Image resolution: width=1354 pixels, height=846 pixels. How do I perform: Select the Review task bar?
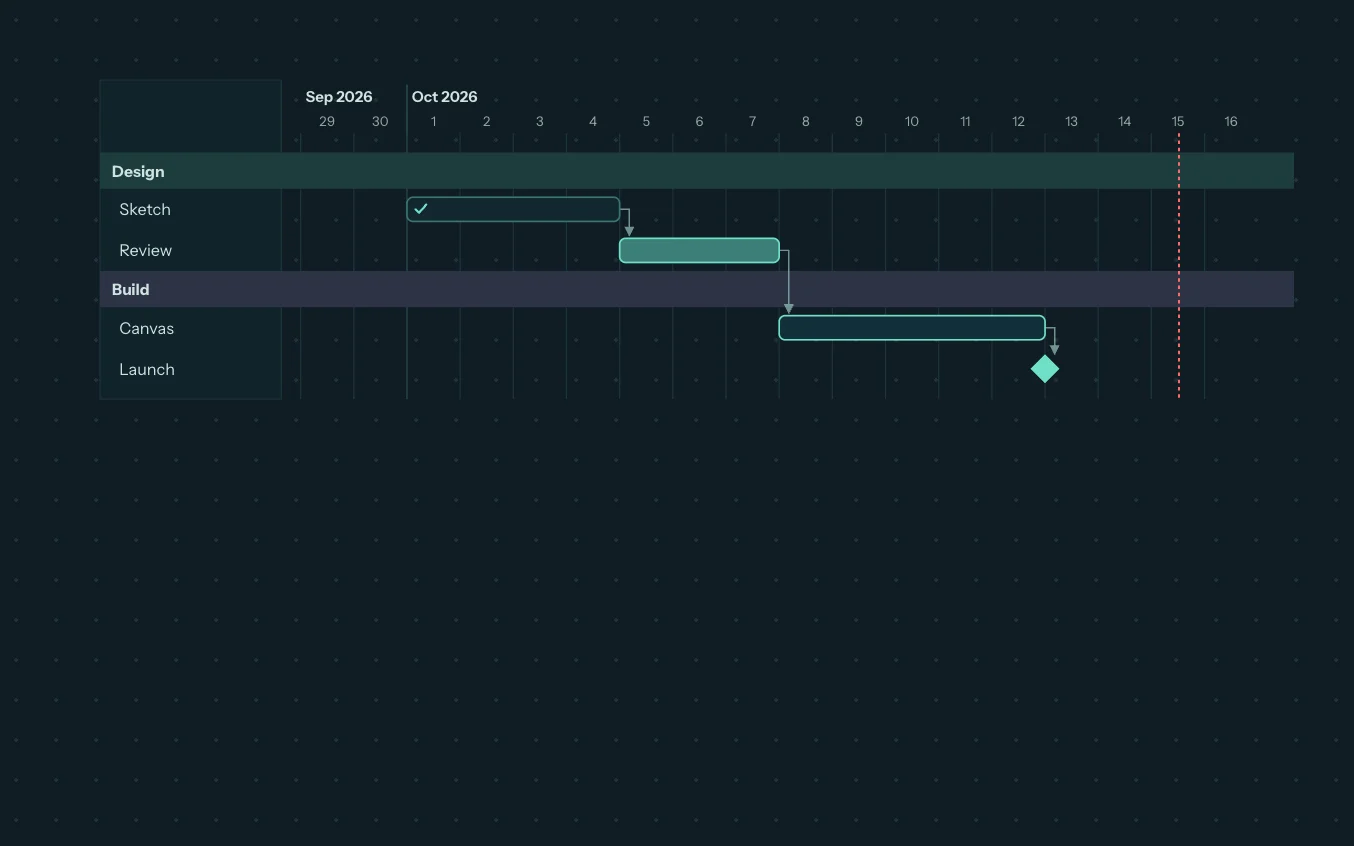pyautogui.click(x=699, y=250)
